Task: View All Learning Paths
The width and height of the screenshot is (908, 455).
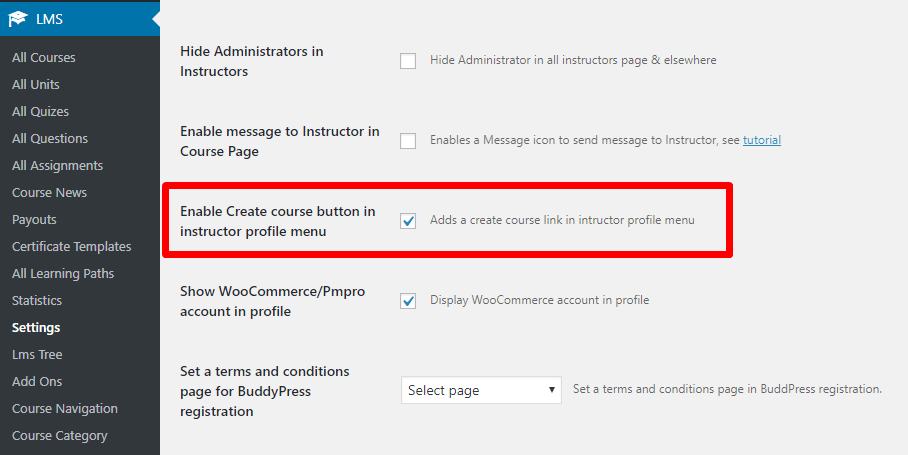Action: pos(63,274)
